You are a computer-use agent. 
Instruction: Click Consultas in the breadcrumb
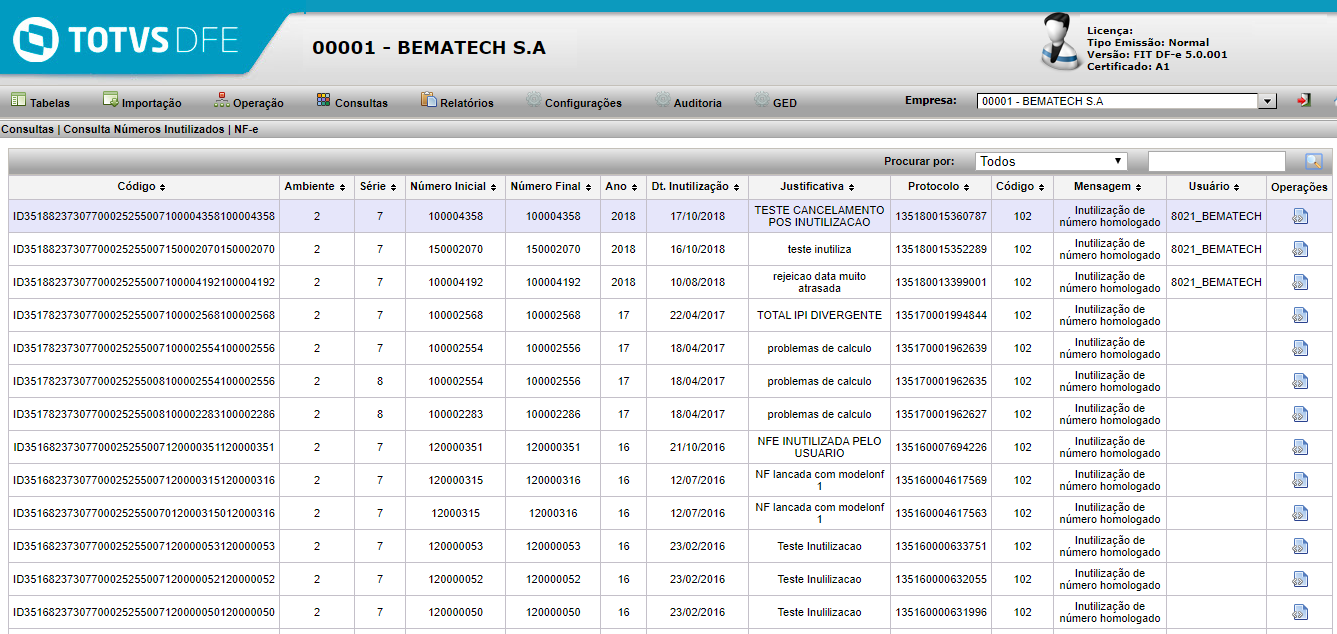pos(28,129)
